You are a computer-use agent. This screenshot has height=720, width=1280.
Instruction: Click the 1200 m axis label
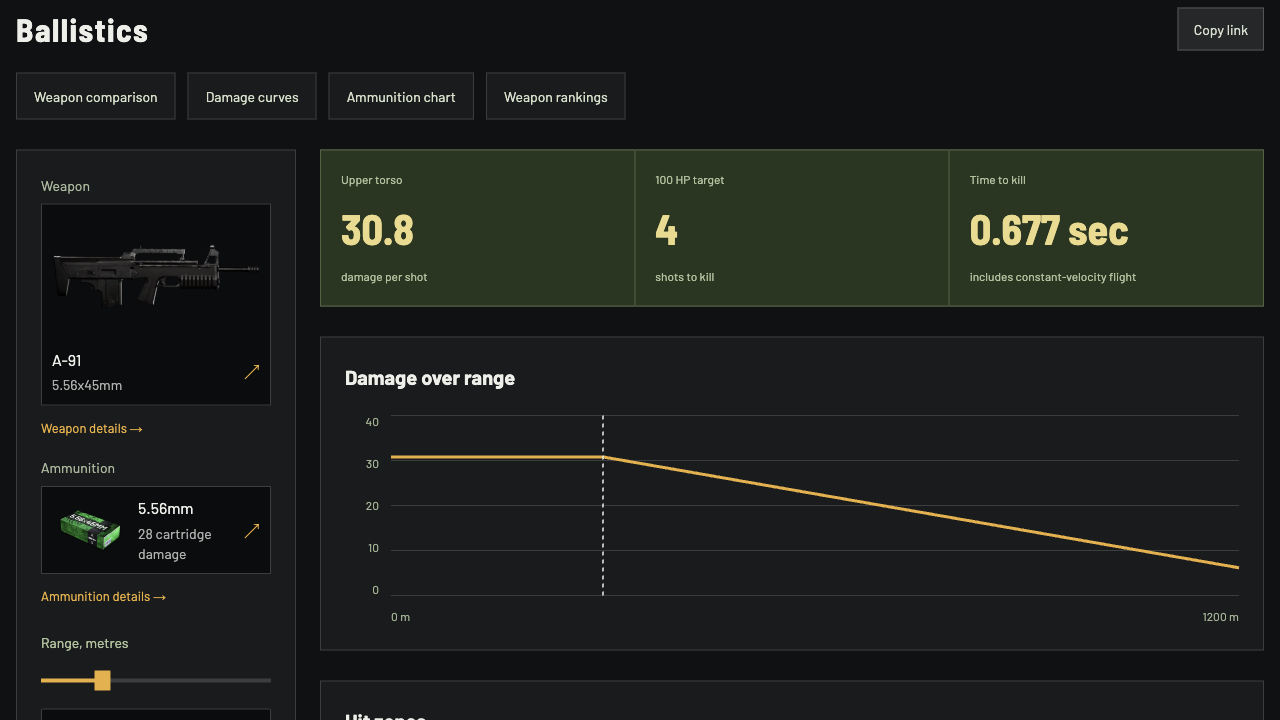1220,617
